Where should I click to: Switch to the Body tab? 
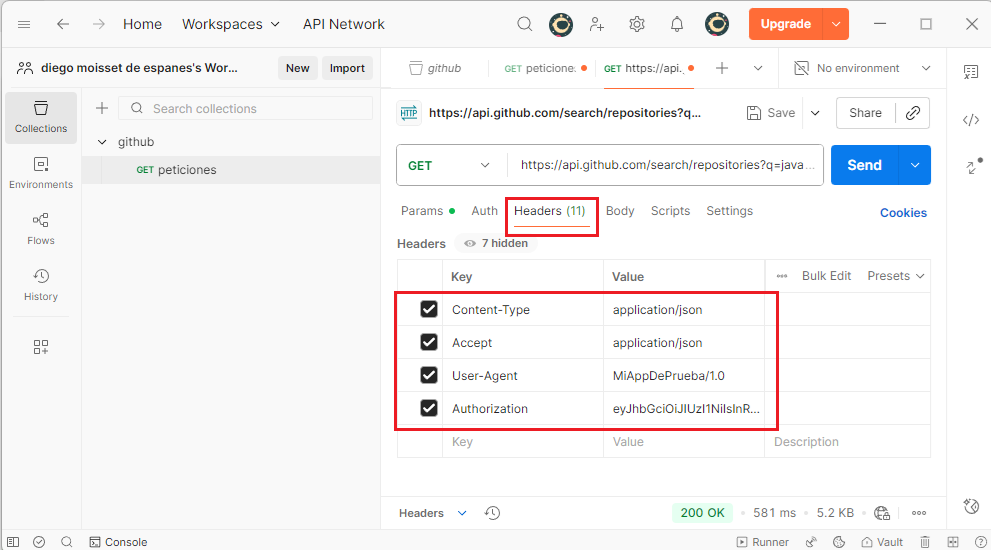[620, 211]
